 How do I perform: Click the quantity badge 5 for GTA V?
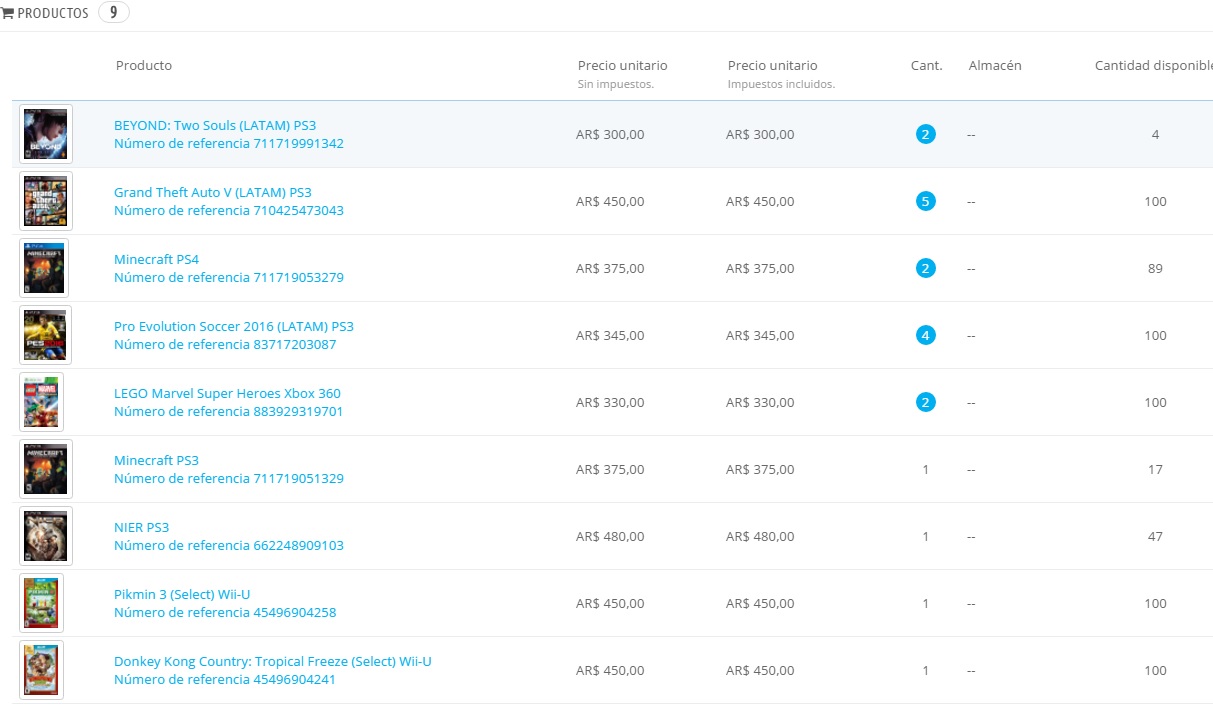925,201
